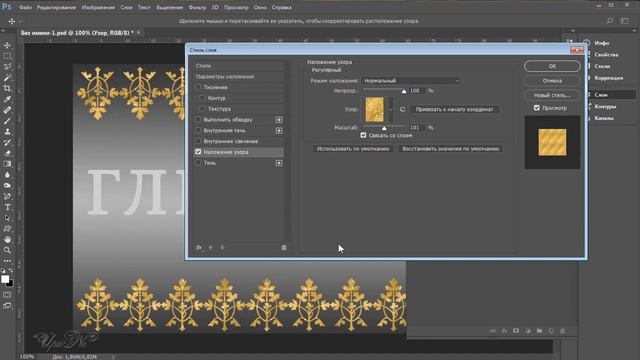The height and width of the screenshot is (360, 640).
Task: Add another Тень effect with plus
Action: coord(279,163)
